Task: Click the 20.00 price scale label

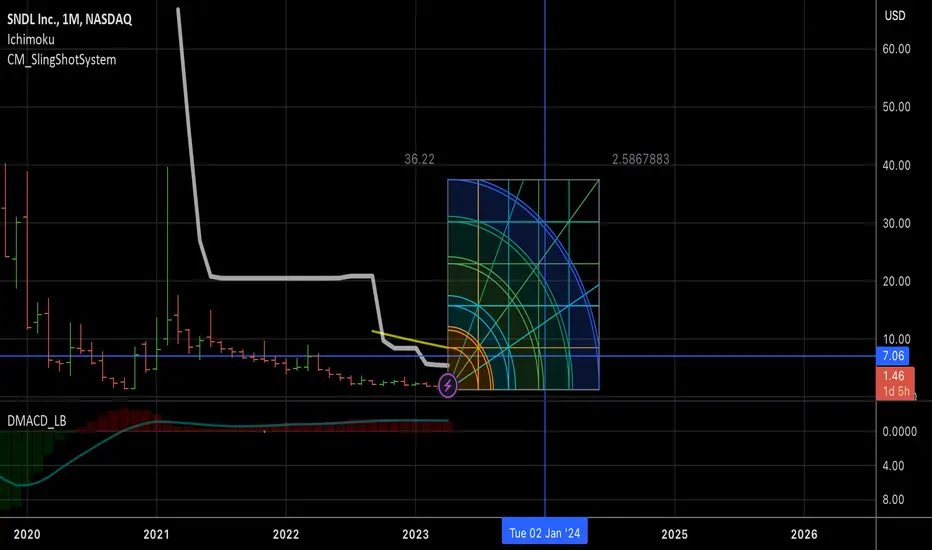Action: tap(896, 281)
